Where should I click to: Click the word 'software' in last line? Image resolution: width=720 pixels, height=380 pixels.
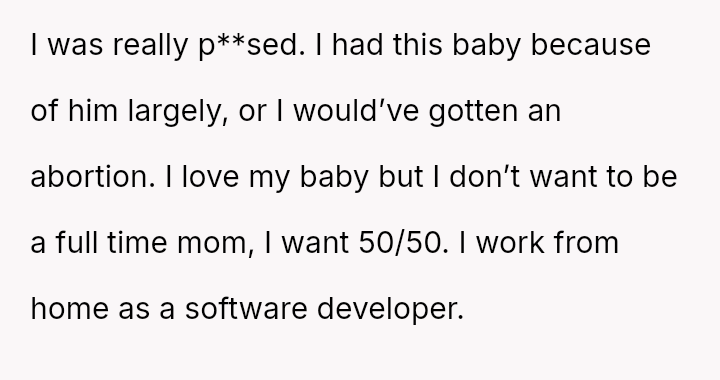coord(246,308)
